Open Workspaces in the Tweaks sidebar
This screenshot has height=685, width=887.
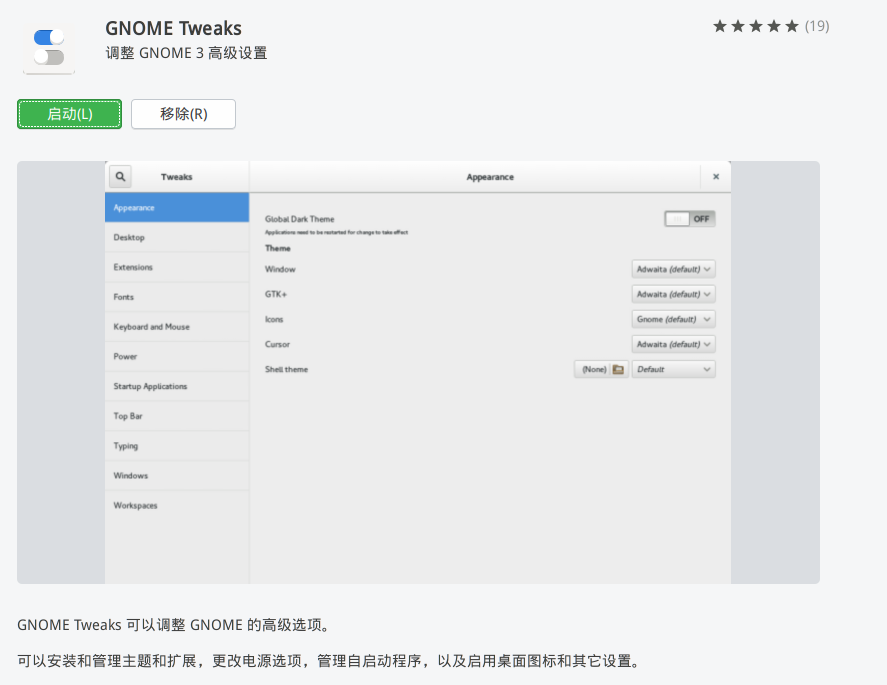coord(176,506)
